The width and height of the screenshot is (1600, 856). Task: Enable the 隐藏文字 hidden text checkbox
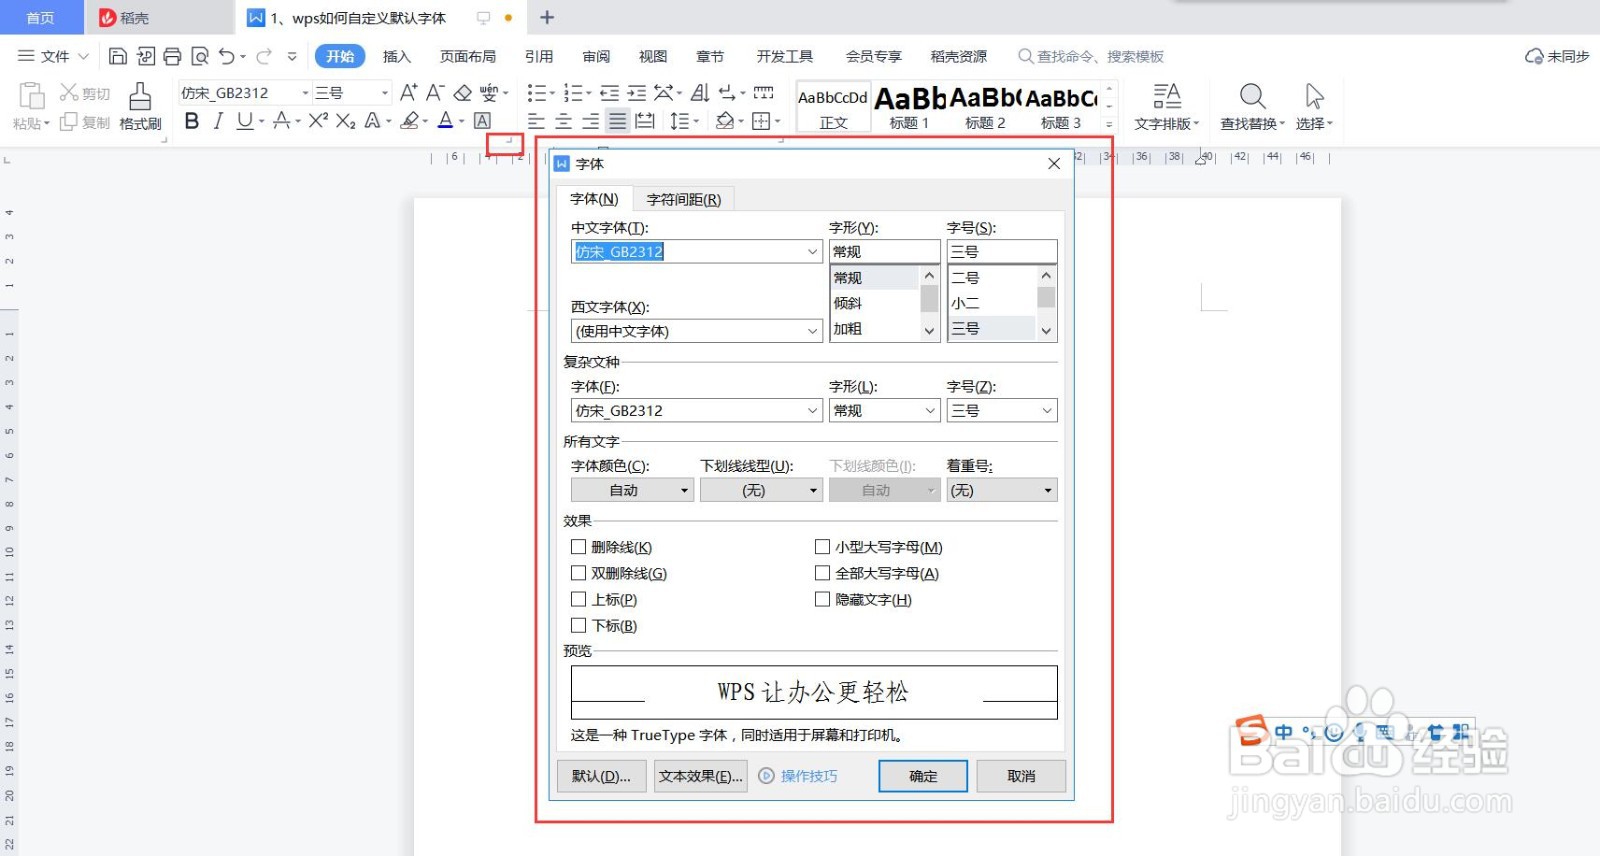(822, 599)
